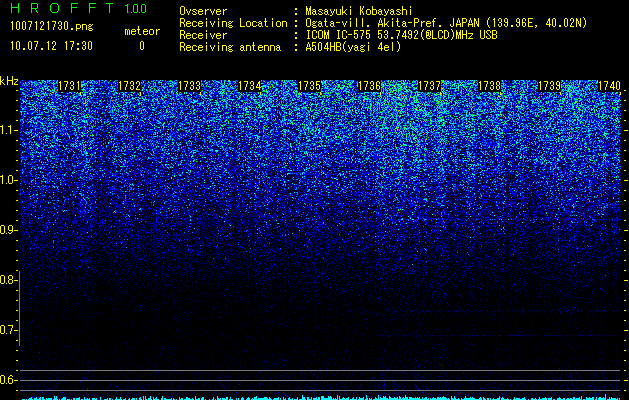Click the Ovserver label

[x=203, y=11]
